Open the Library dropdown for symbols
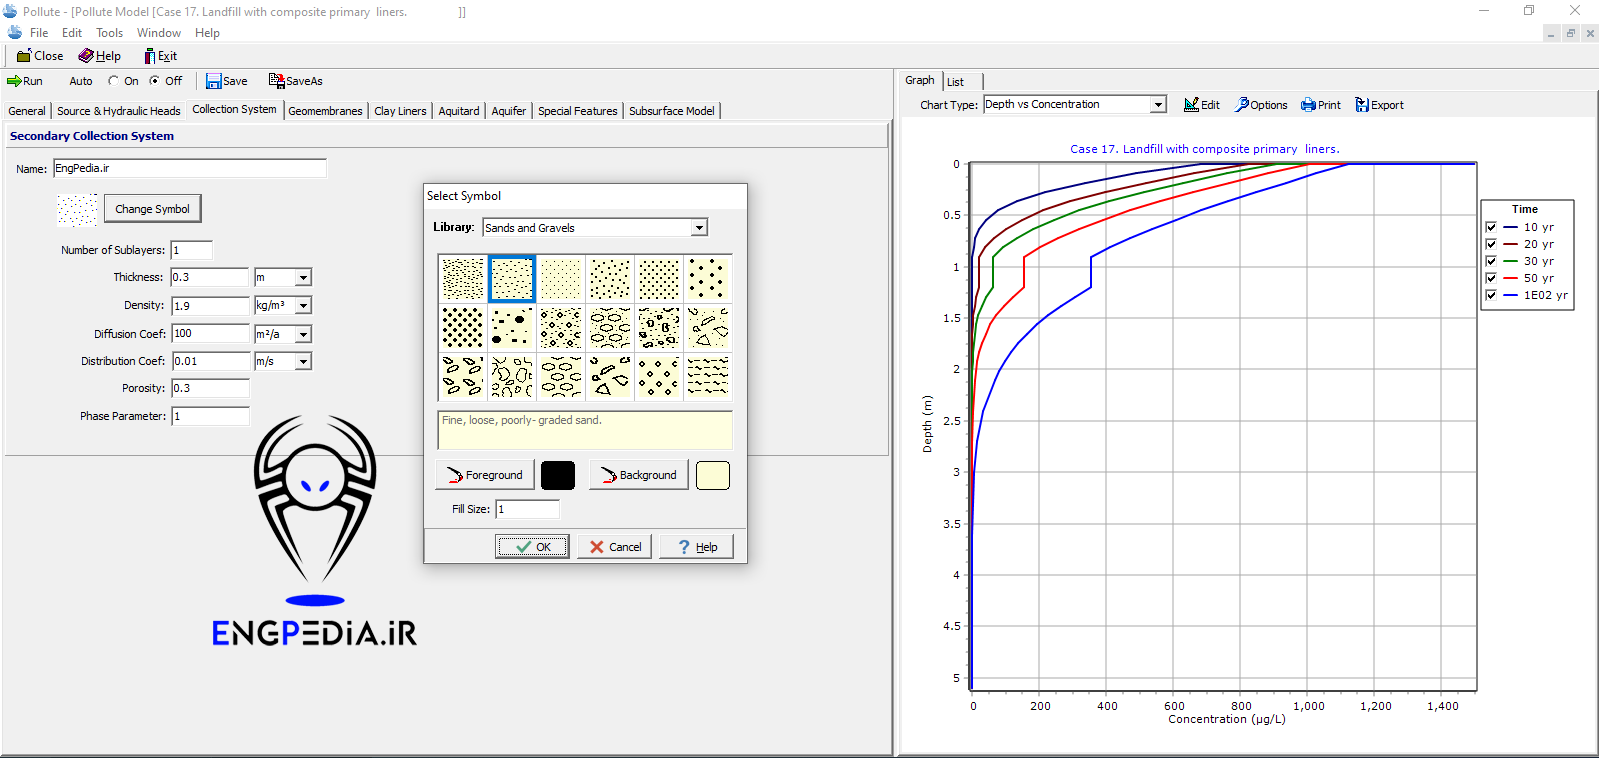This screenshot has height=759, width=1600. click(x=699, y=228)
